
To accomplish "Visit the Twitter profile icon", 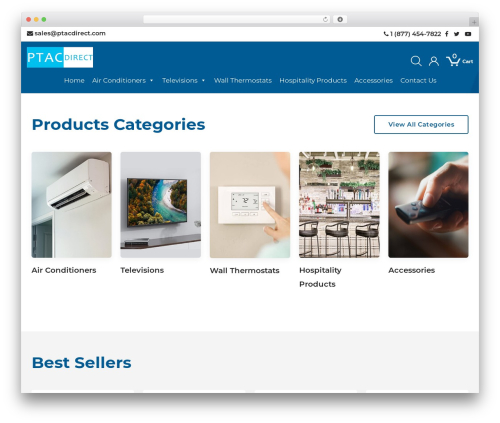I will pos(457,34).
